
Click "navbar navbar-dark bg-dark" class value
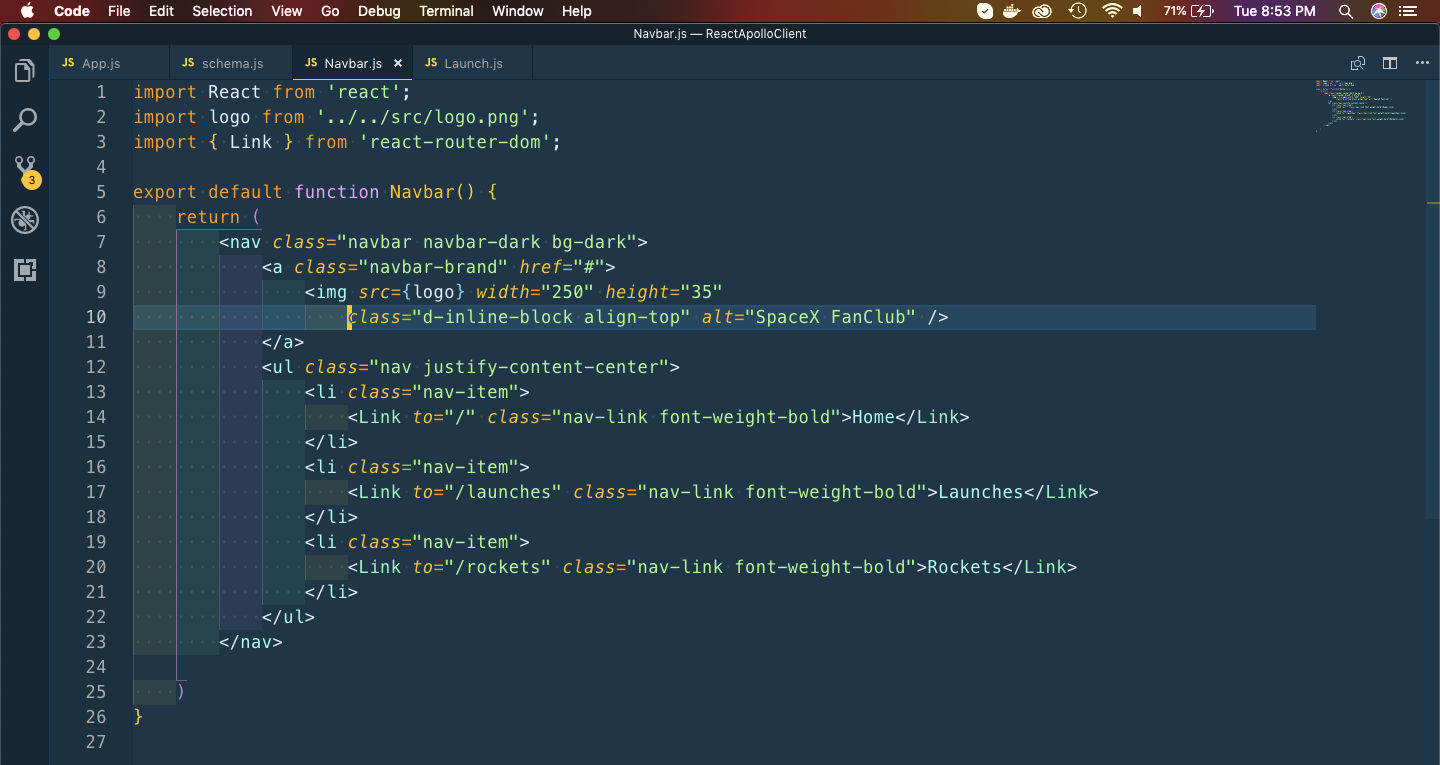[x=487, y=242]
